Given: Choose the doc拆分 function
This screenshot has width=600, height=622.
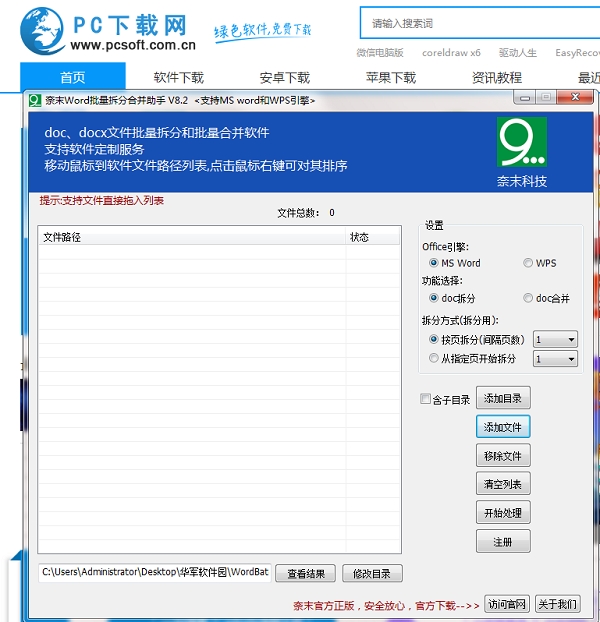Looking at the screenshot, I should pos(452,298).
